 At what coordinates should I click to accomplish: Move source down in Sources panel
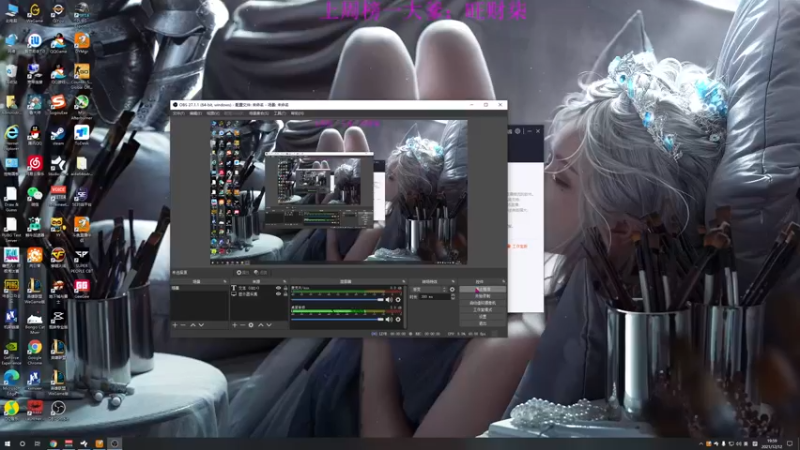pyautogui.click(x=269, y=325)
